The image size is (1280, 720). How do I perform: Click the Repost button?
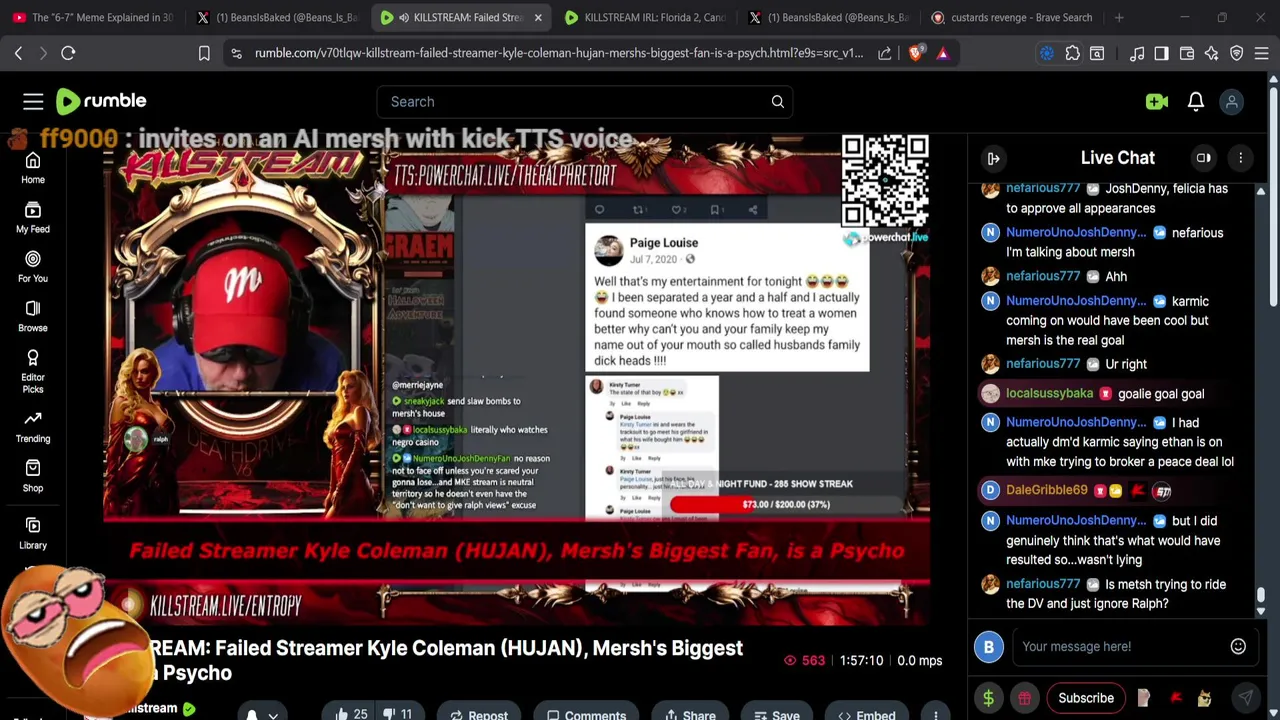(x=478, y=714)
